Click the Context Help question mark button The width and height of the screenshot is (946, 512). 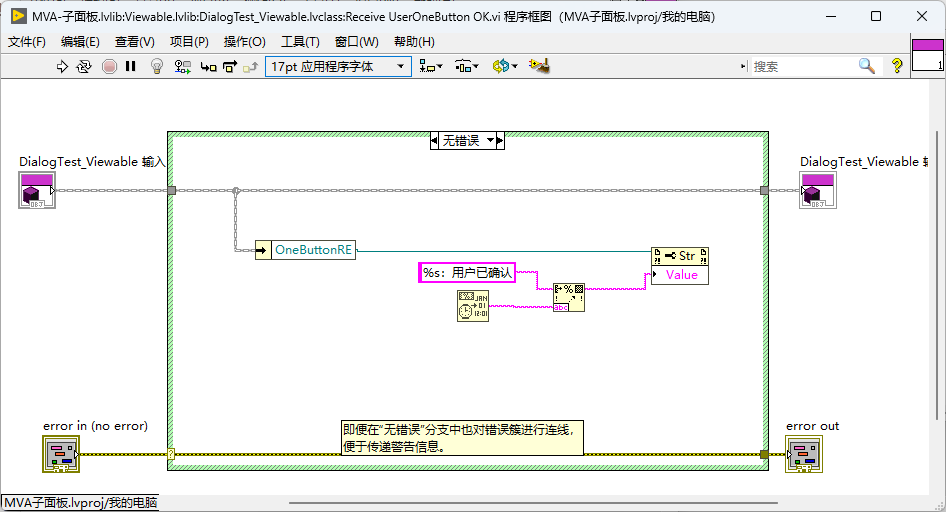coord(897,66)
